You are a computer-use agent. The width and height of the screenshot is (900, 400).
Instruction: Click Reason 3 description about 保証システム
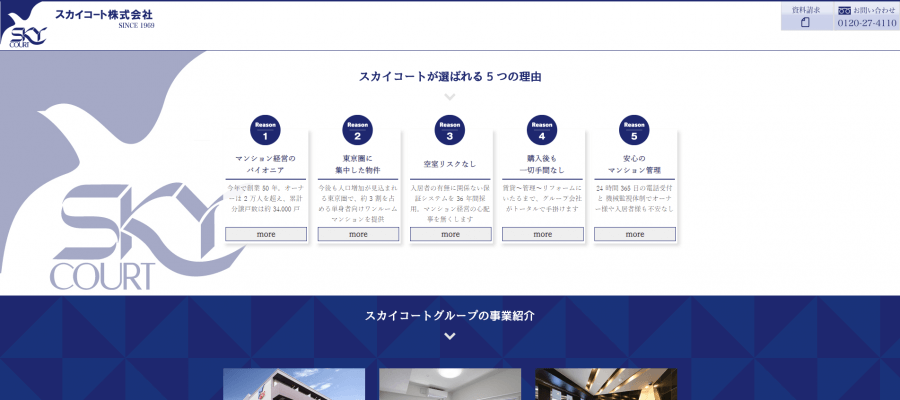click(x=450, y=203)
